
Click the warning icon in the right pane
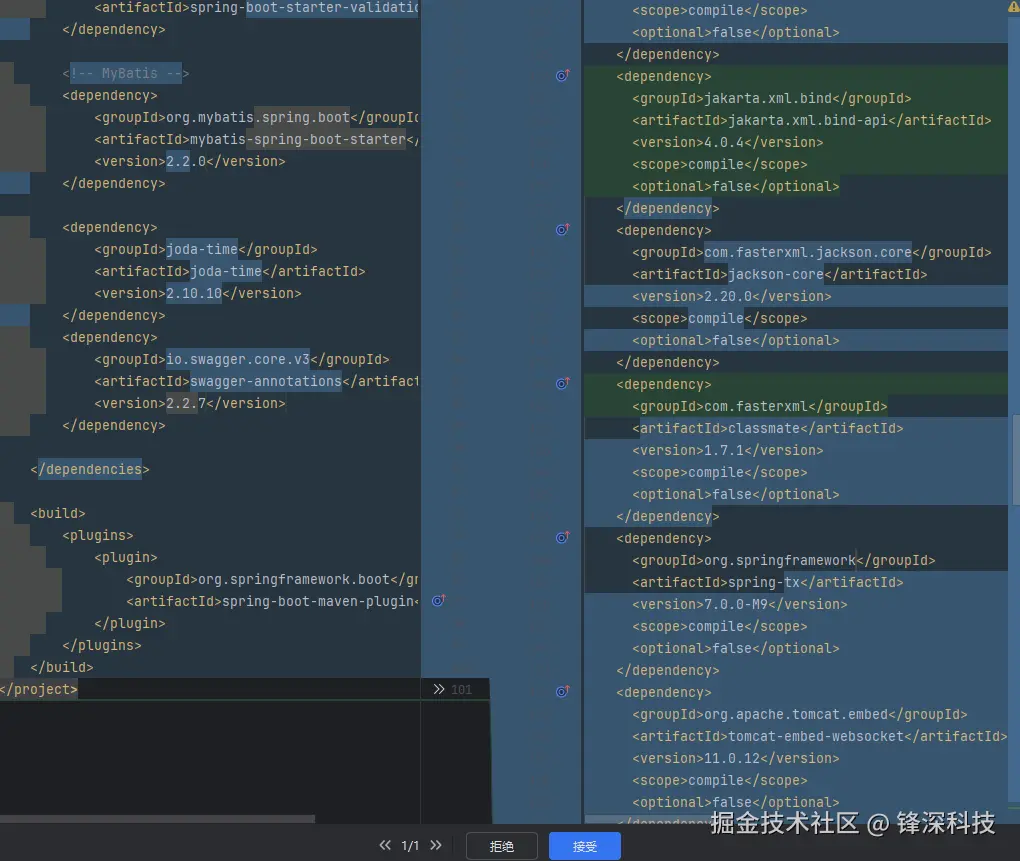coord(1013,6)
